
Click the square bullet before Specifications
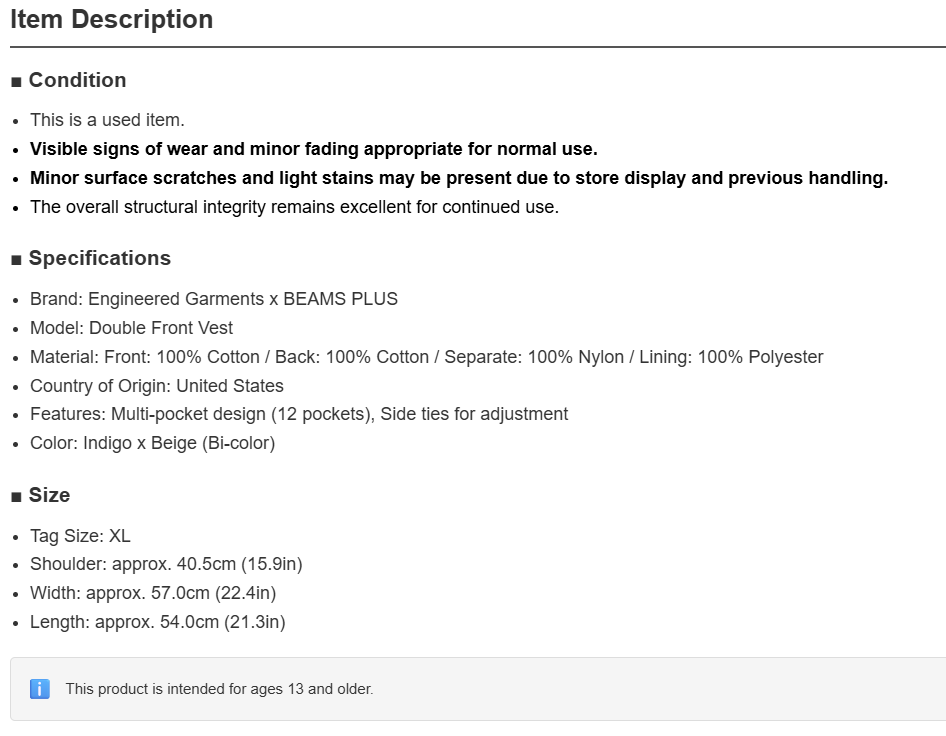(16, 260)
